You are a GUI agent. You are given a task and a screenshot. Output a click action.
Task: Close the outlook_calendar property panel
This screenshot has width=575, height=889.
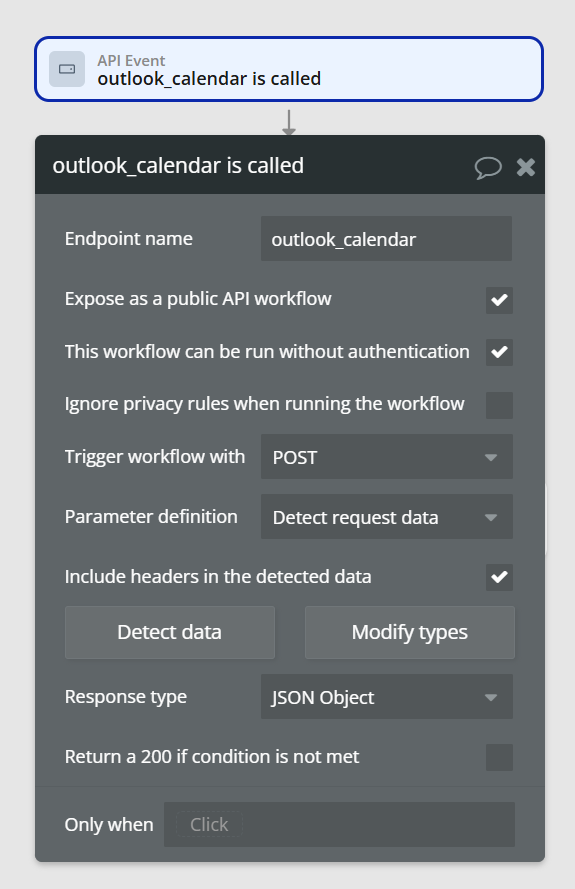pyautogui.click(x=526, y=167)
